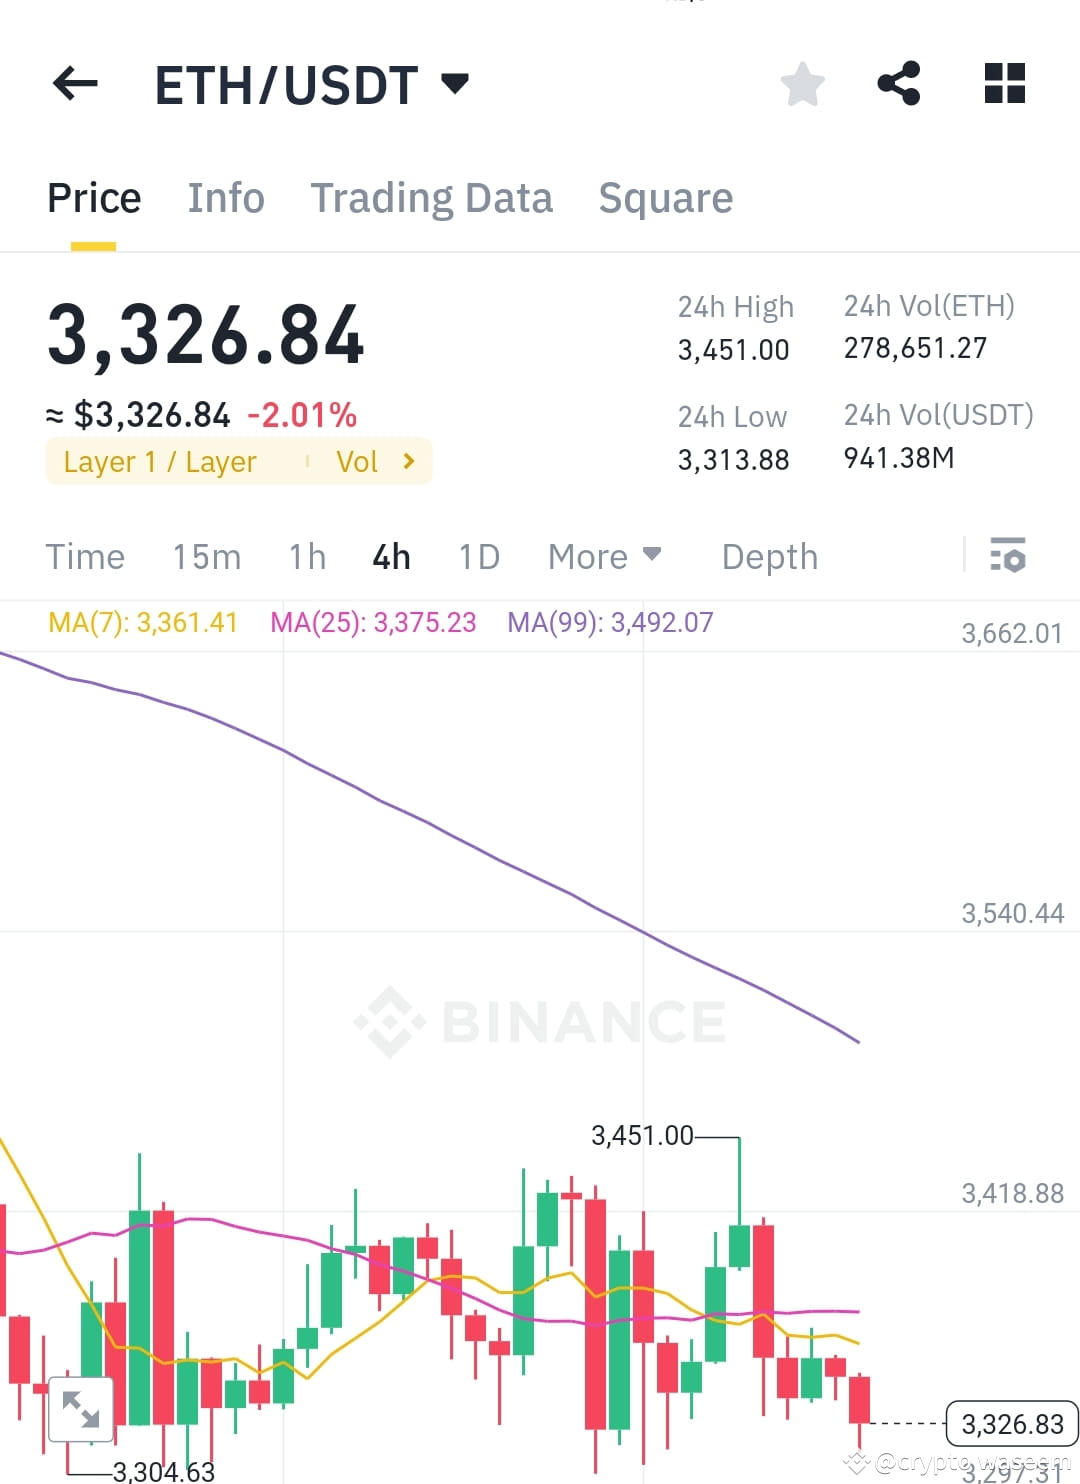The height and width of the screenshot is (1484, 1080).
Task: Click the current price label 3,326.83
Action: coord(1012,1424)
